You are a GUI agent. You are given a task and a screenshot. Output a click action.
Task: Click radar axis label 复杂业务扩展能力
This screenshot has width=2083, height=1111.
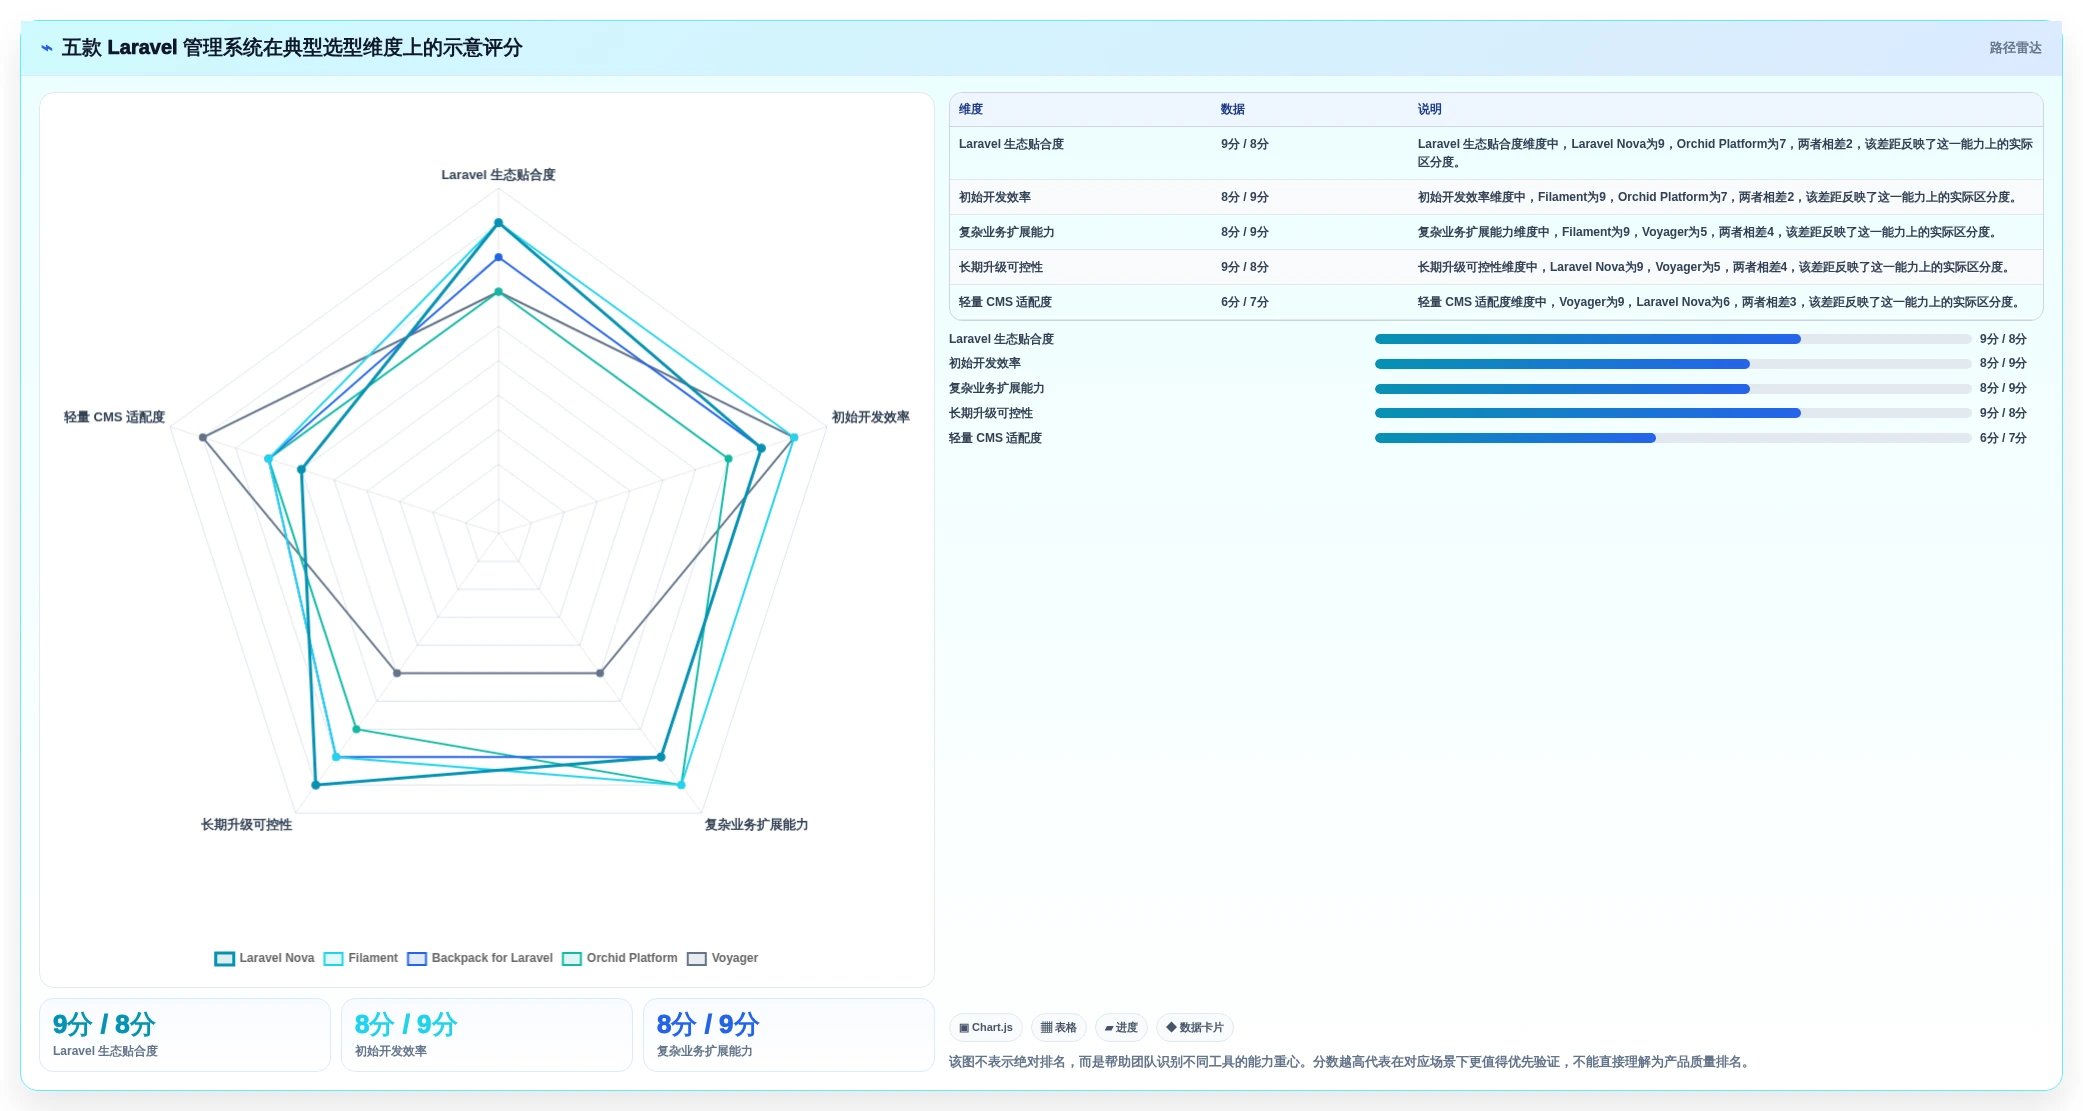[756, 825]
